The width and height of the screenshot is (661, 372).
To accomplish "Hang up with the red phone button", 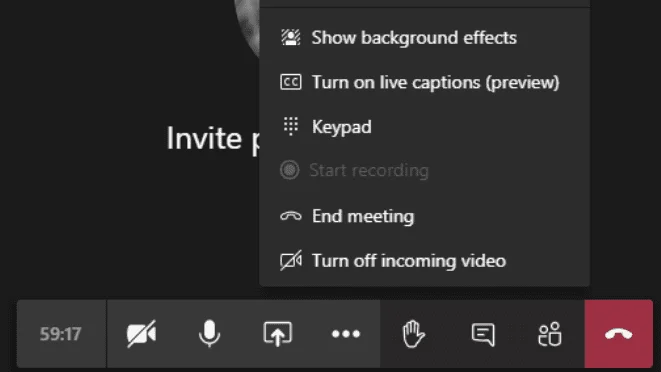I will 618,334.
